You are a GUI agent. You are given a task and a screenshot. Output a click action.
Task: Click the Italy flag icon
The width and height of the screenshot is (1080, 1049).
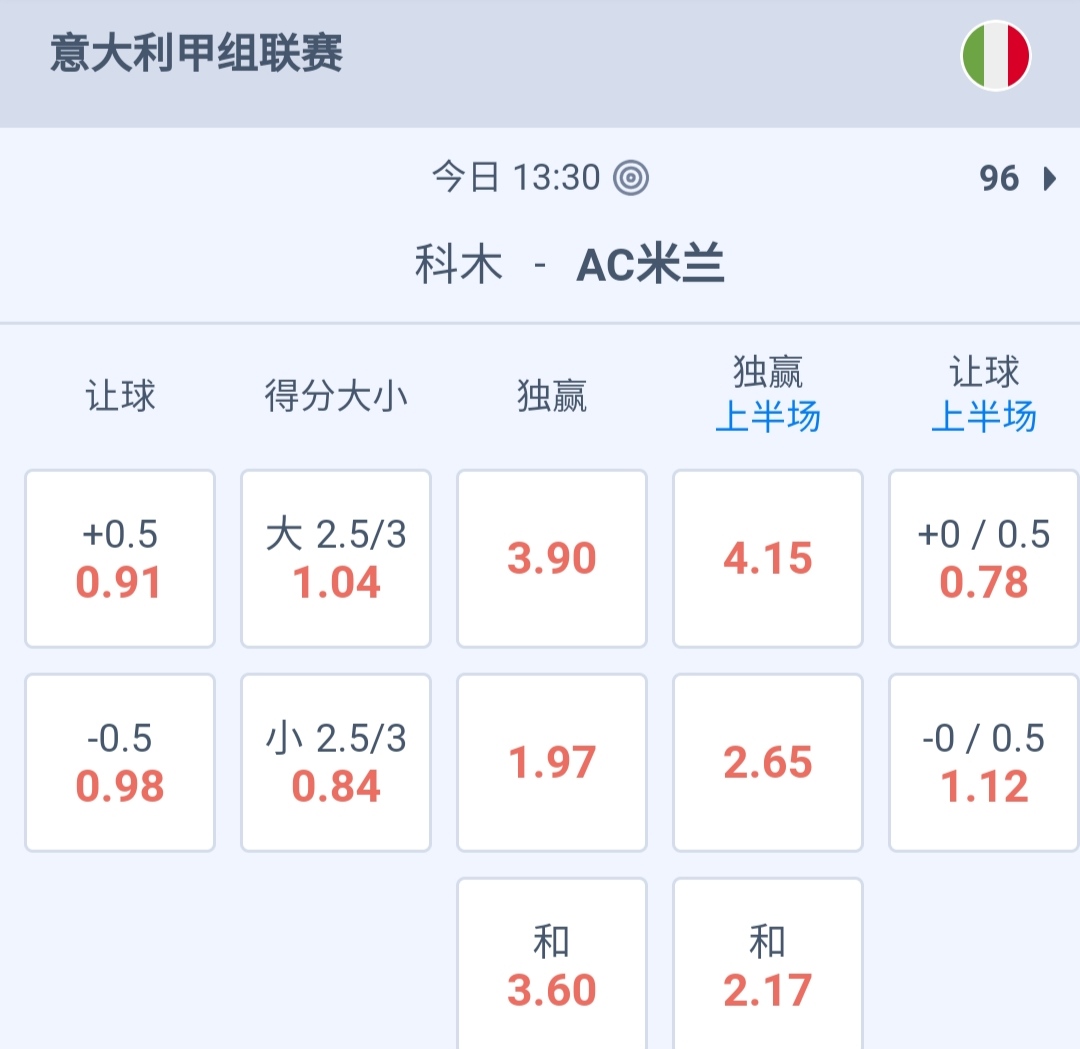tap(995, 56)
